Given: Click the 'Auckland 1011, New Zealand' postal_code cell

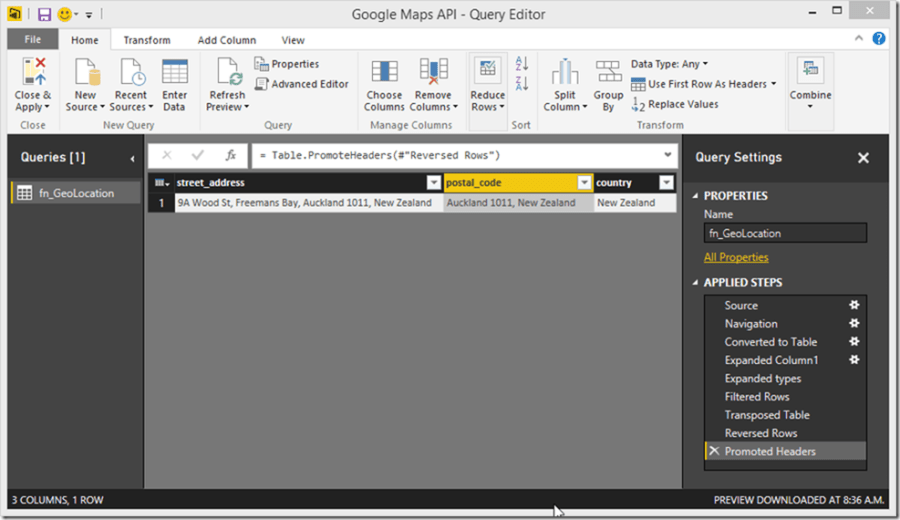Looking at the screenshot, I should pyautogui.click(x=518, y=203).
